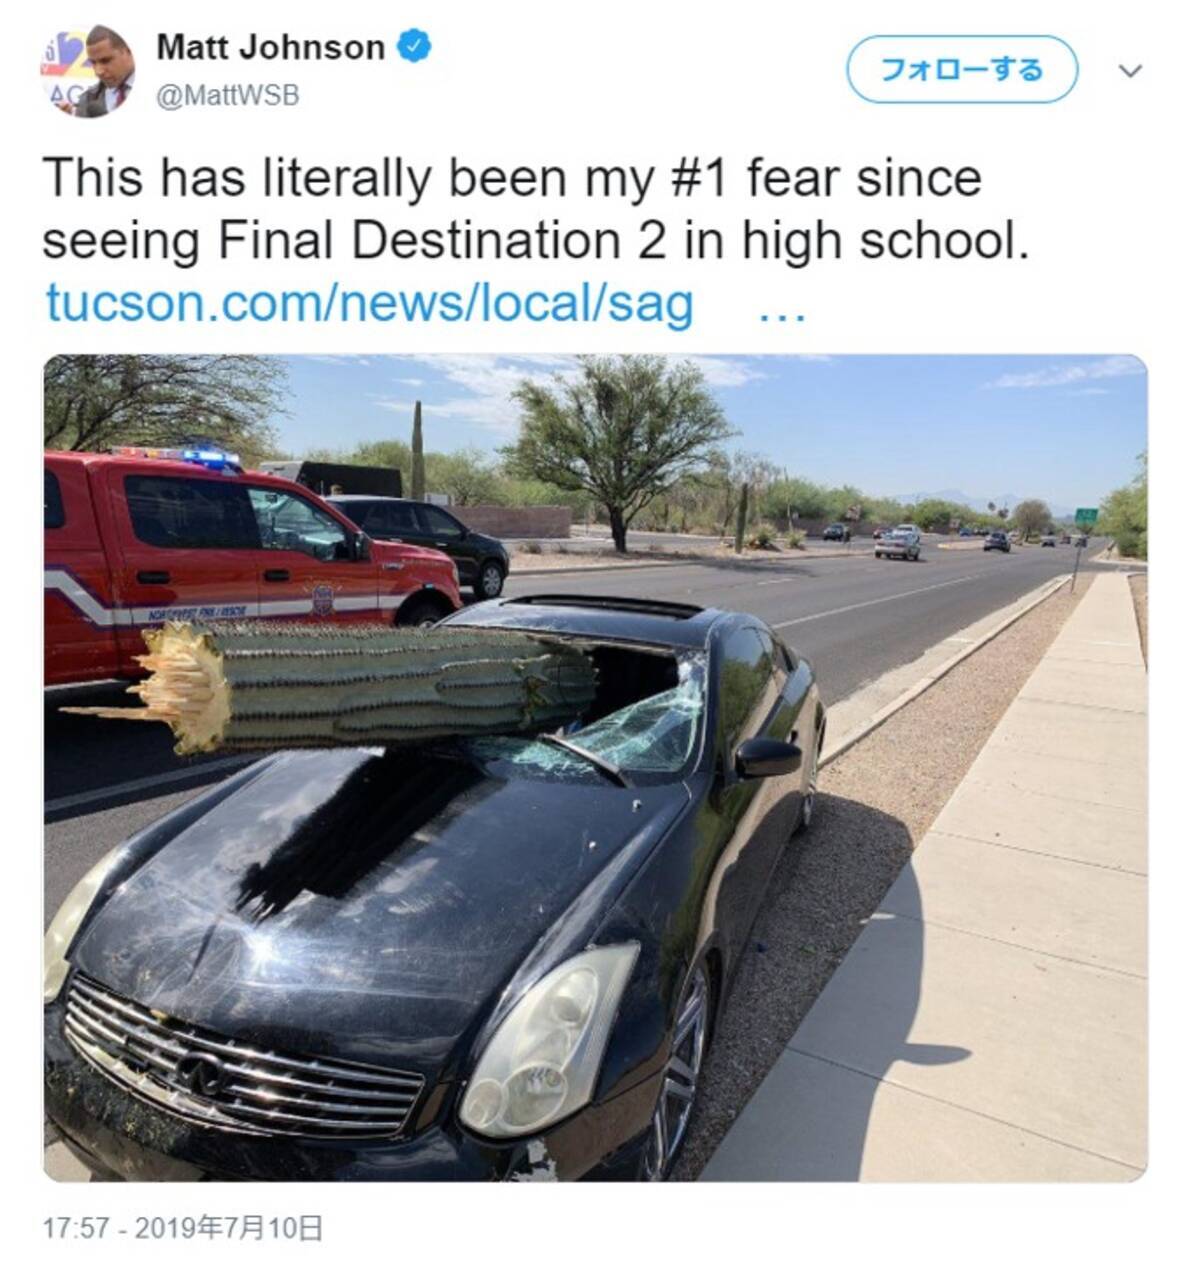Screen dimensions: 1200x1263
Task: Open the tucson.com news link
Action: [369, 303]
